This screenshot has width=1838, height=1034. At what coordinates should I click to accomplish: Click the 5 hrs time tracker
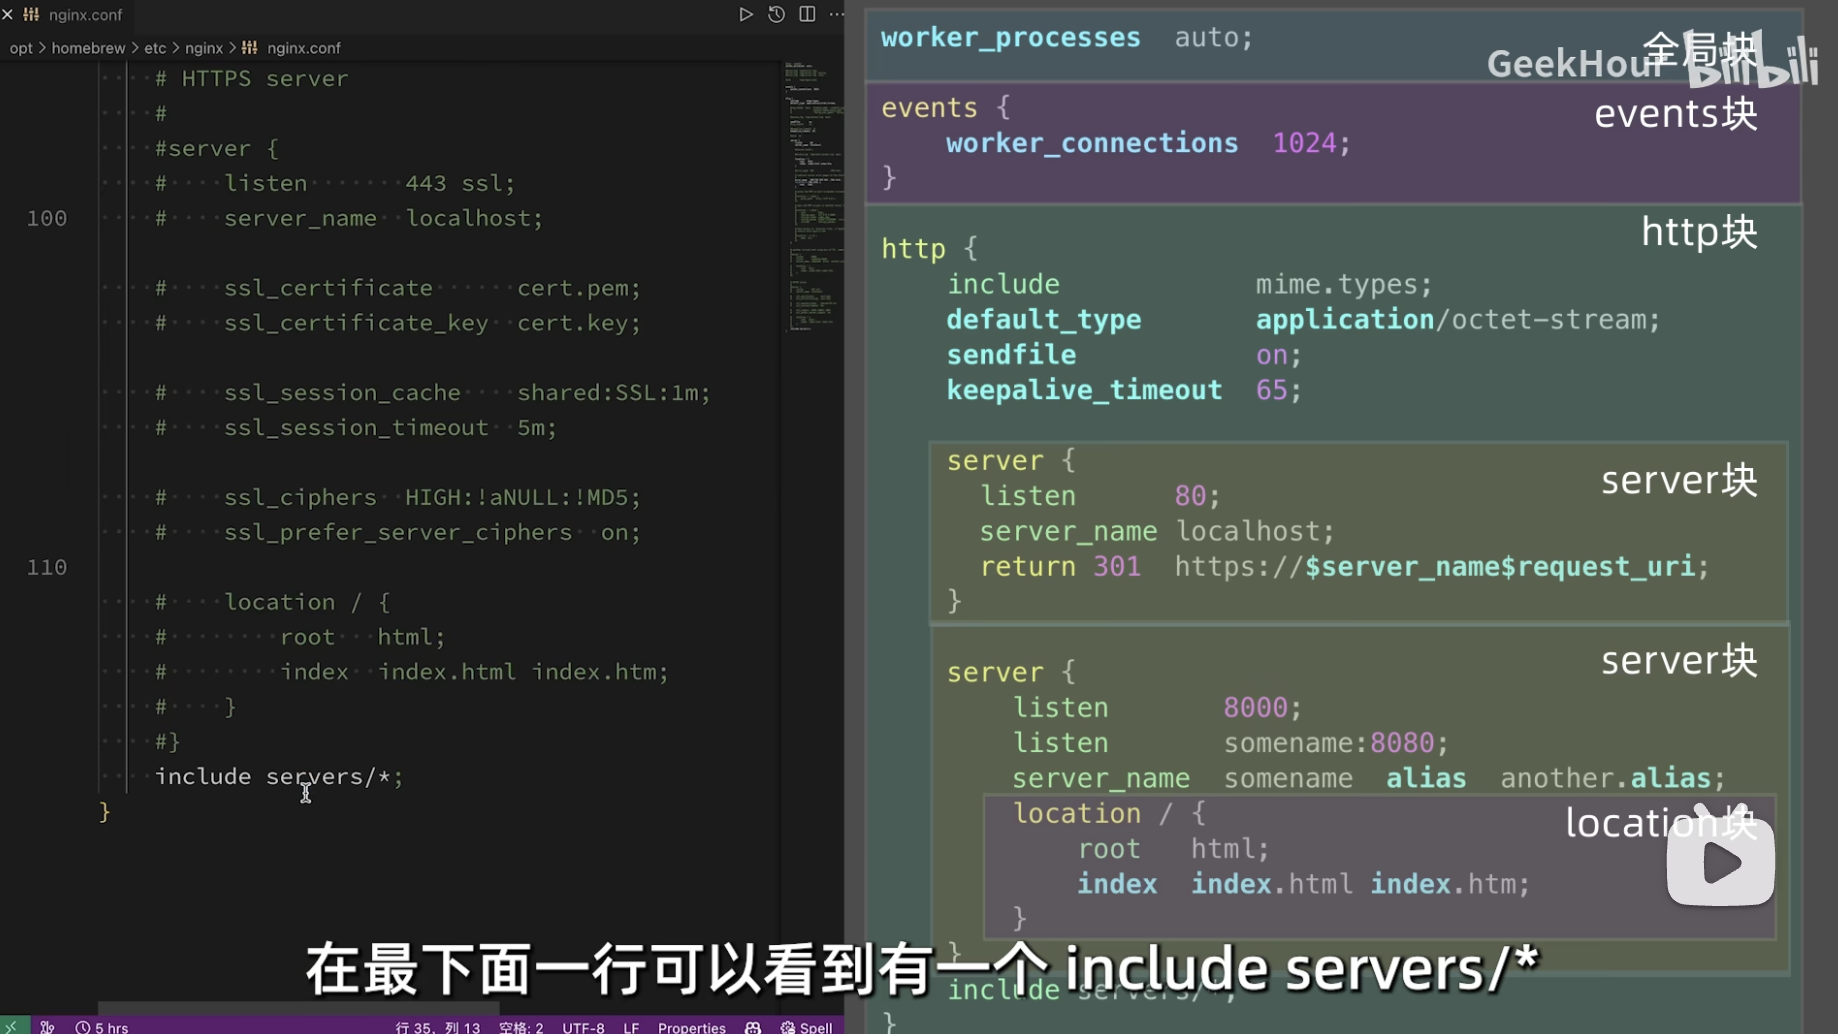click(102, 1027)
